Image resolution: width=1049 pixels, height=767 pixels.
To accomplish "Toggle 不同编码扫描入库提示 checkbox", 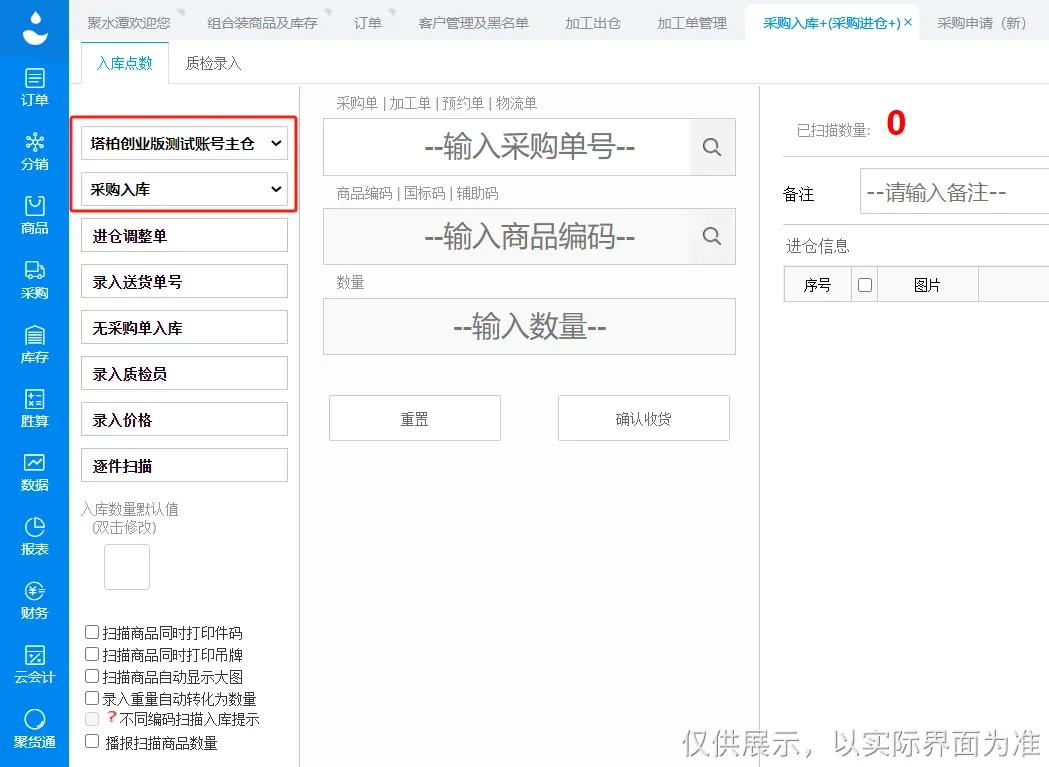I will [x=92, y=719].
